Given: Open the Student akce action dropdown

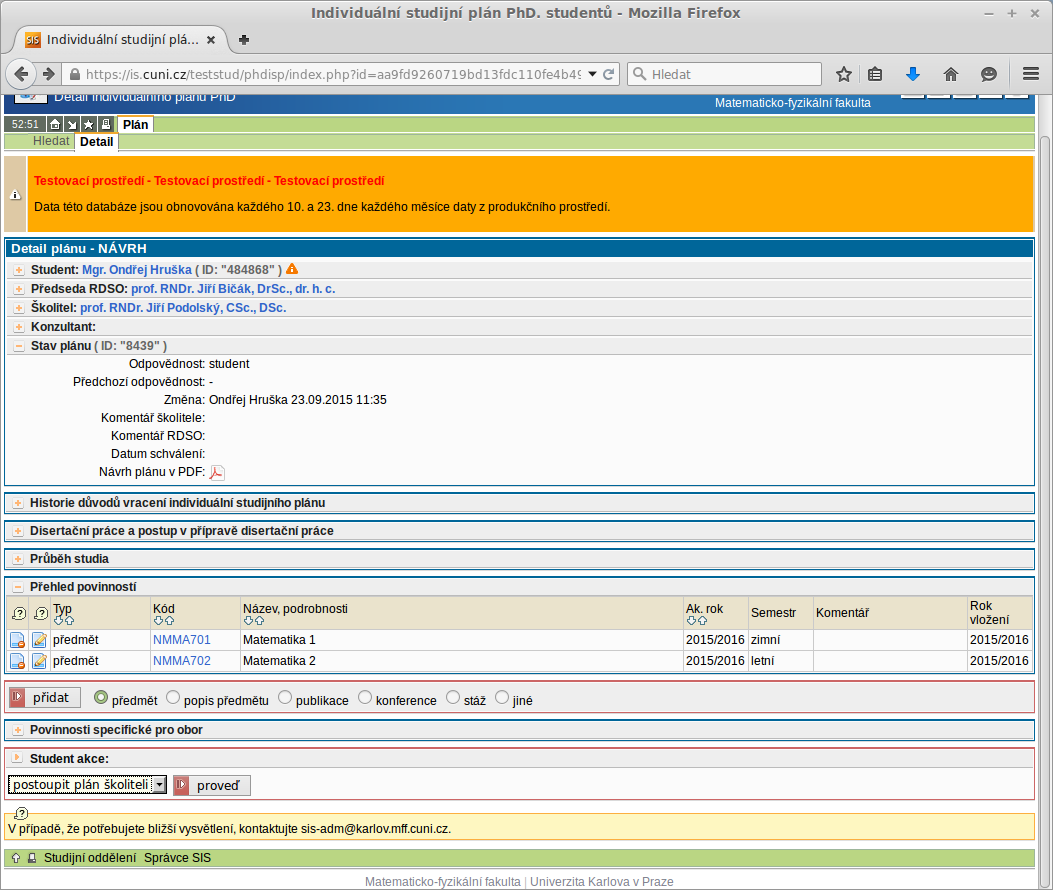Looking at the screenshot, I should [x=87, y=785].
